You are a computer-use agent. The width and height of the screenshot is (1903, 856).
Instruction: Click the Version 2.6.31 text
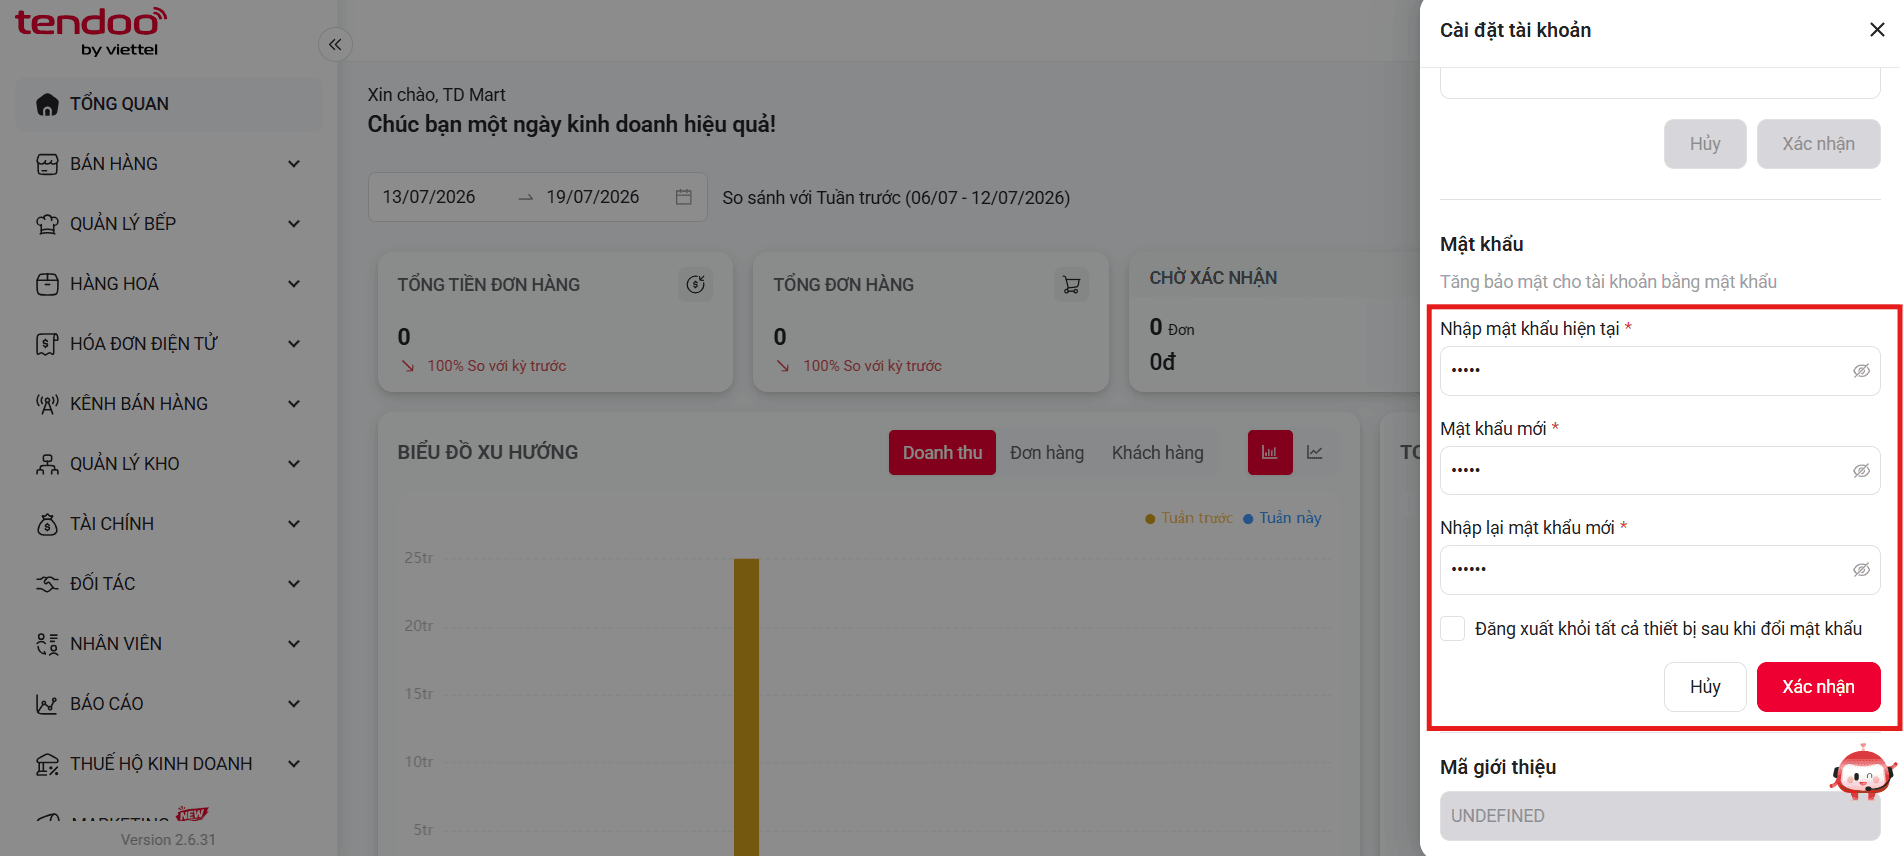[x=168, y=840]
